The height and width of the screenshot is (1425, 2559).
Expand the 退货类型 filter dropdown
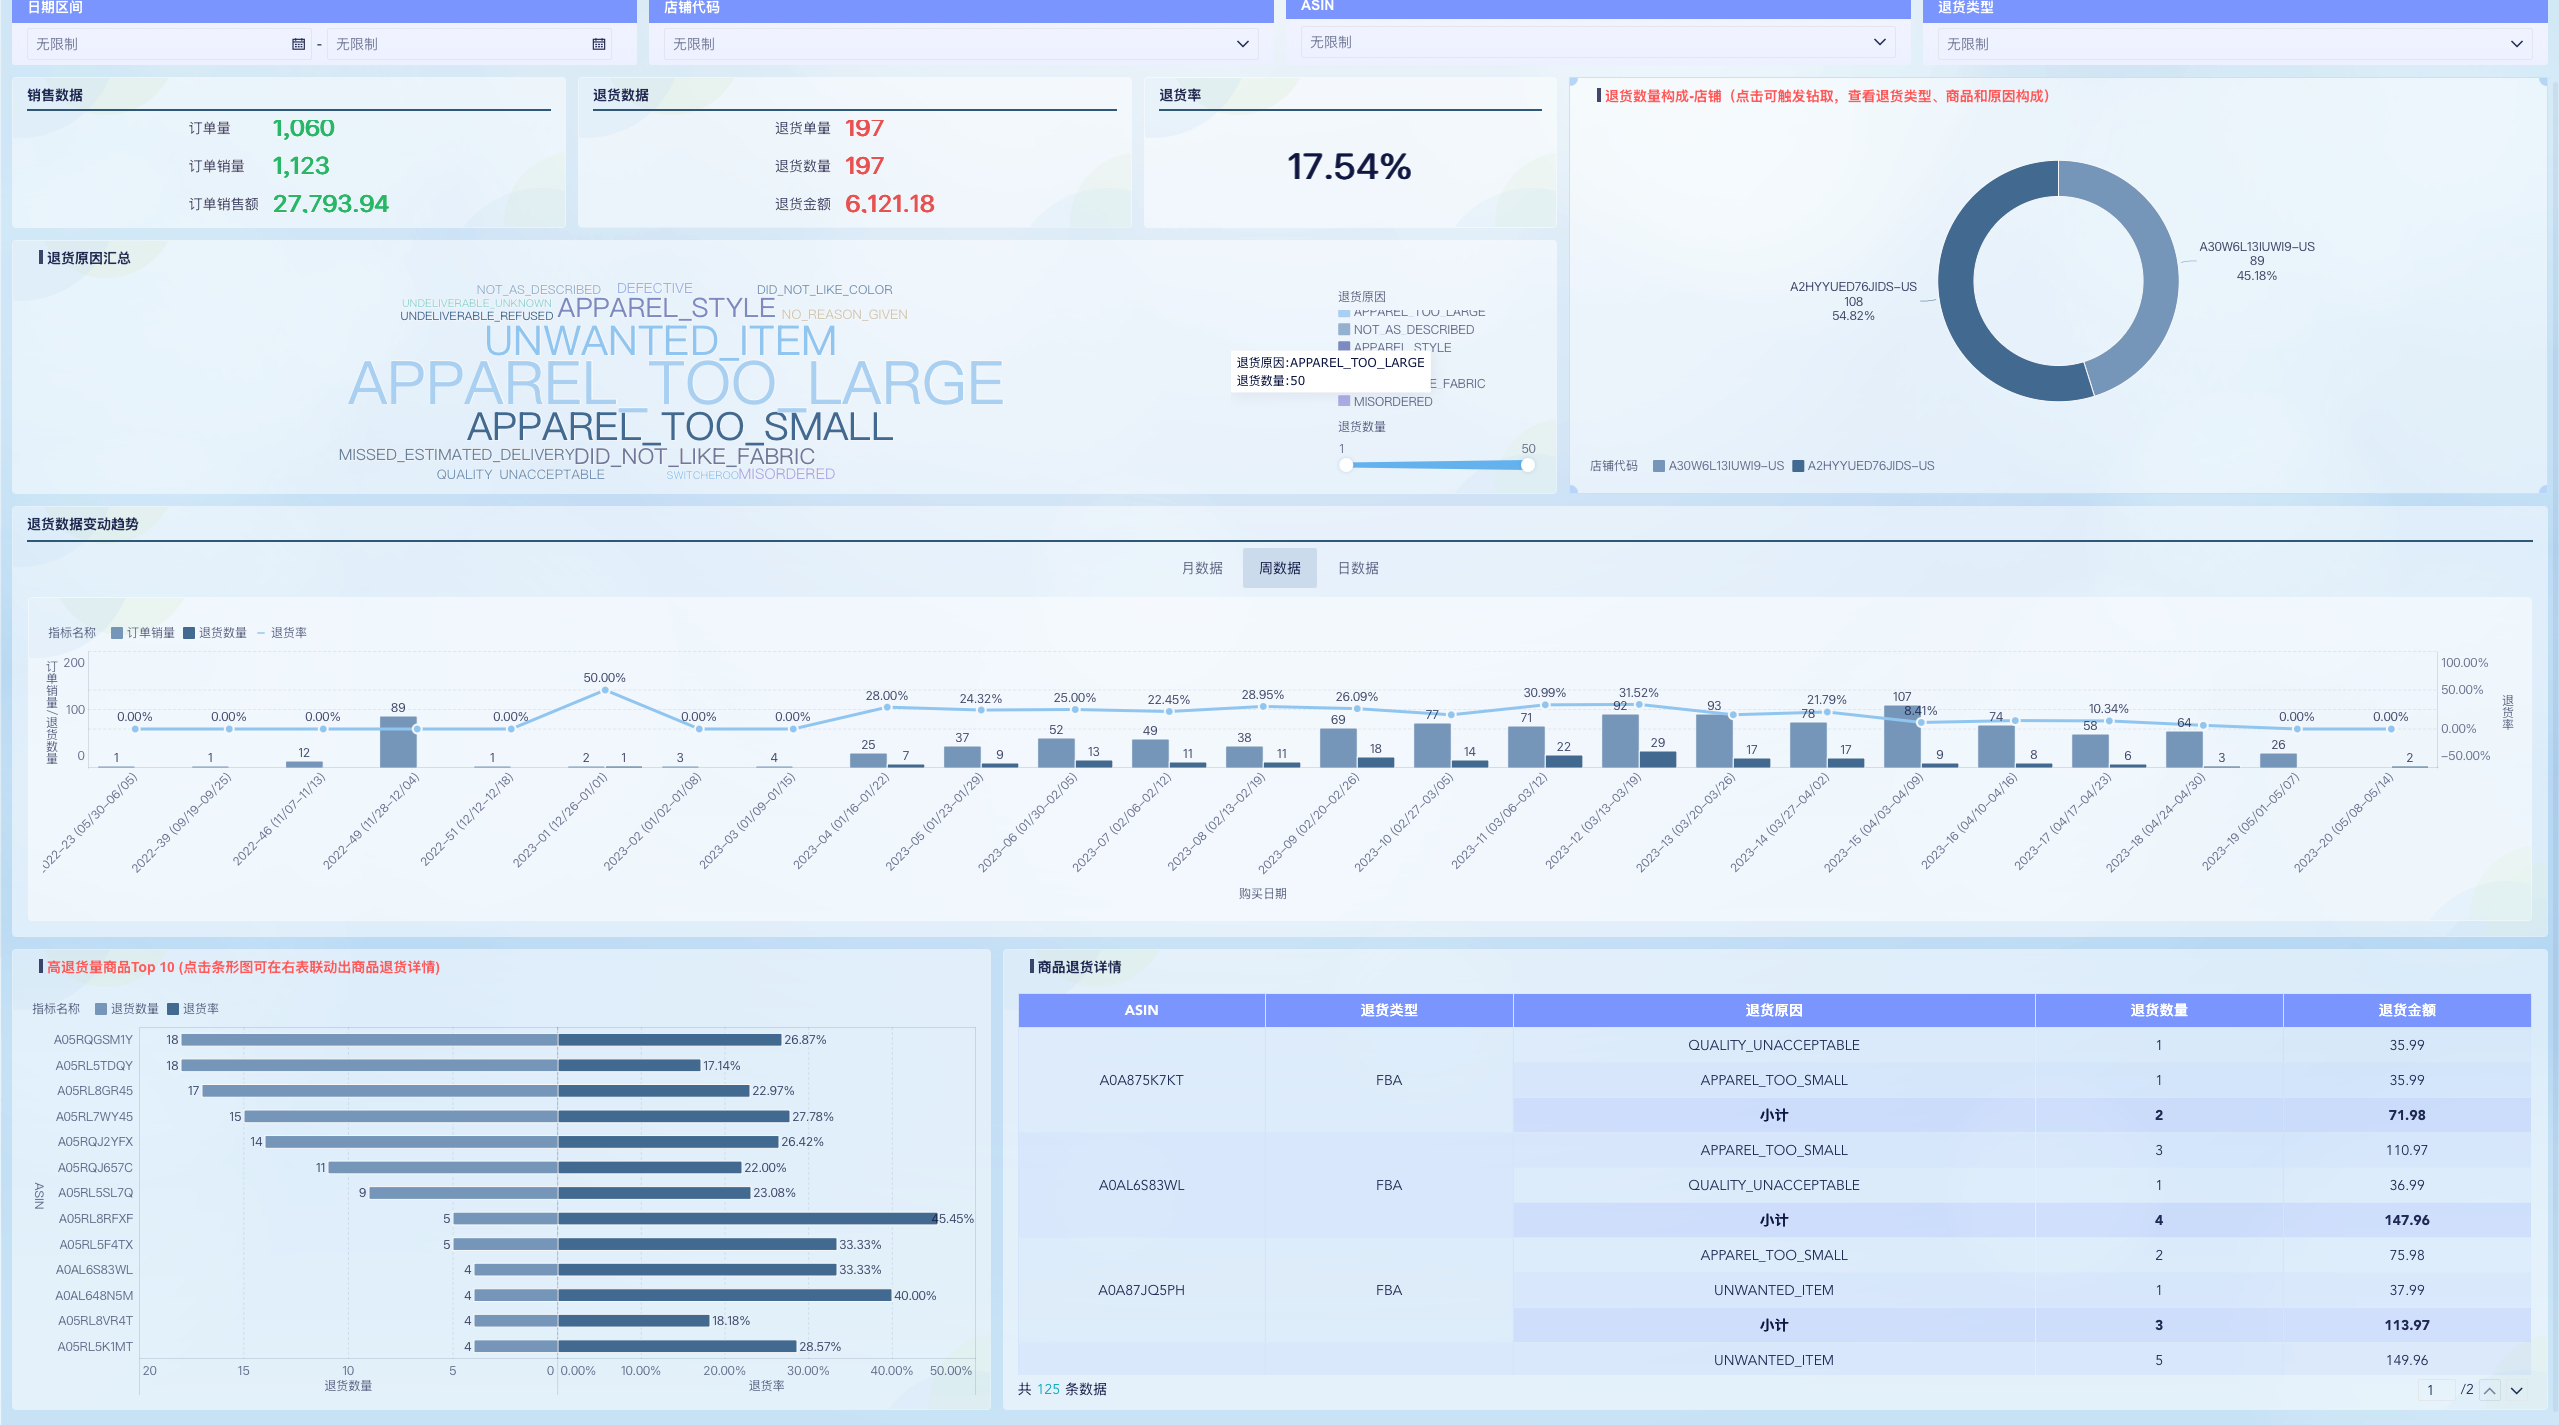2516,44
